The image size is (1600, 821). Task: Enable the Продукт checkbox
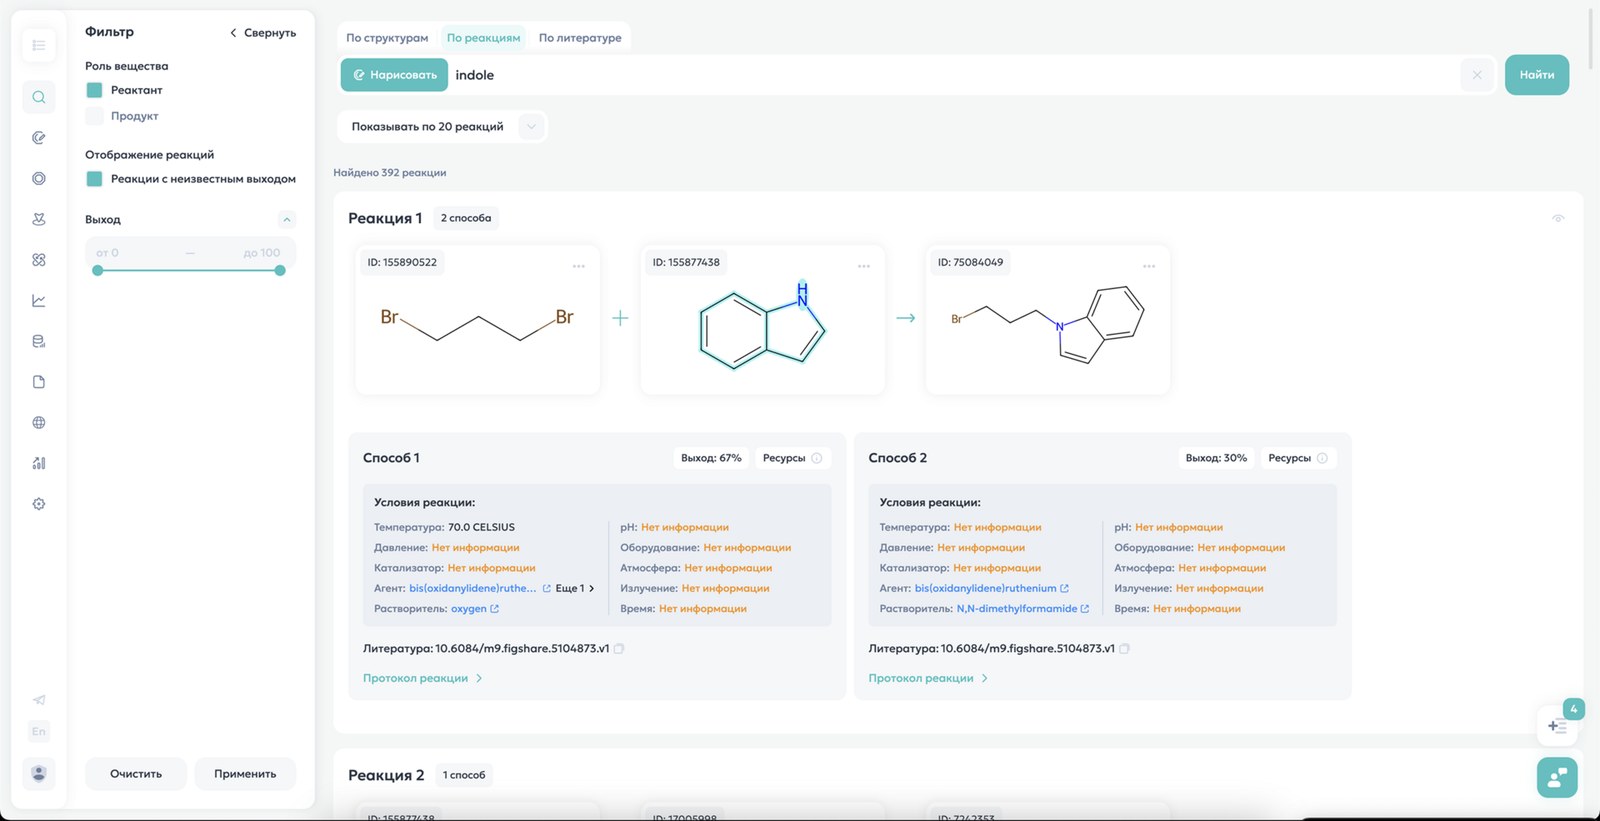click(x=95, y=116)
